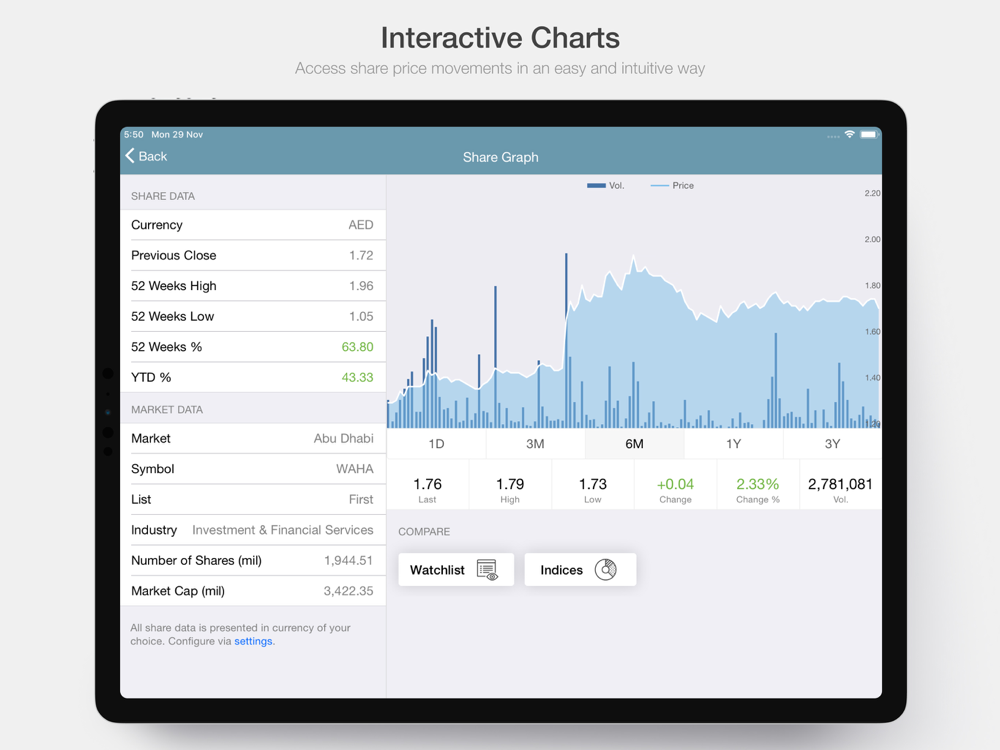This screenshot has width=1000, height=750.
Task: Click the Price legend line swatch
Action: (659, 186)
